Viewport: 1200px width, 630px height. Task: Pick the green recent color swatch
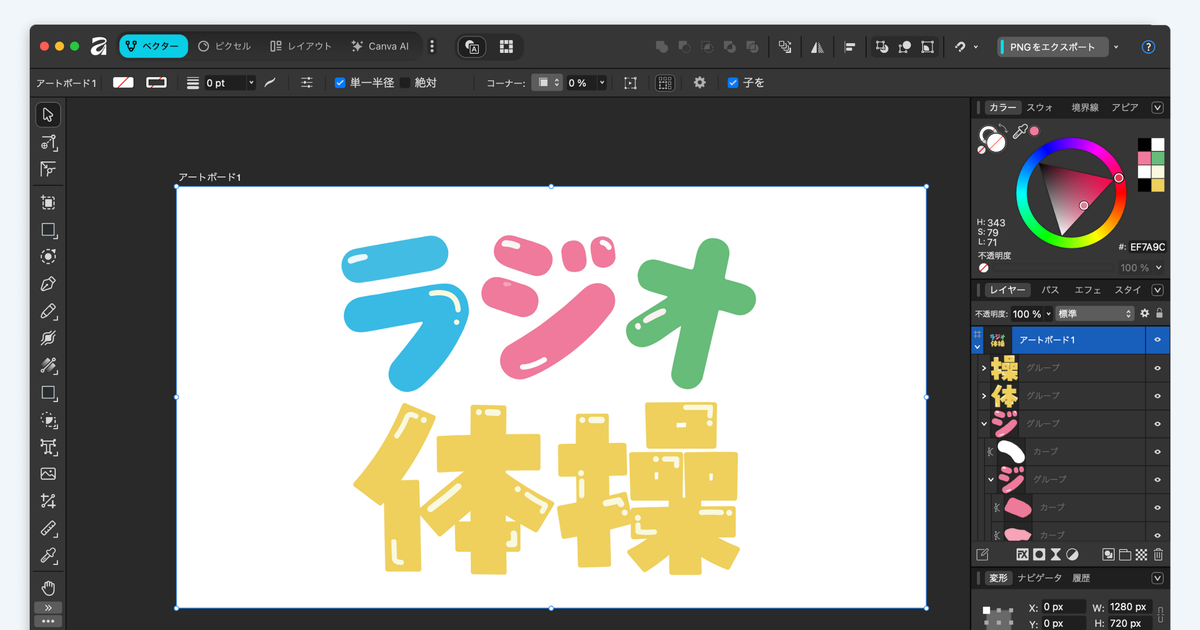[1158, 158]
